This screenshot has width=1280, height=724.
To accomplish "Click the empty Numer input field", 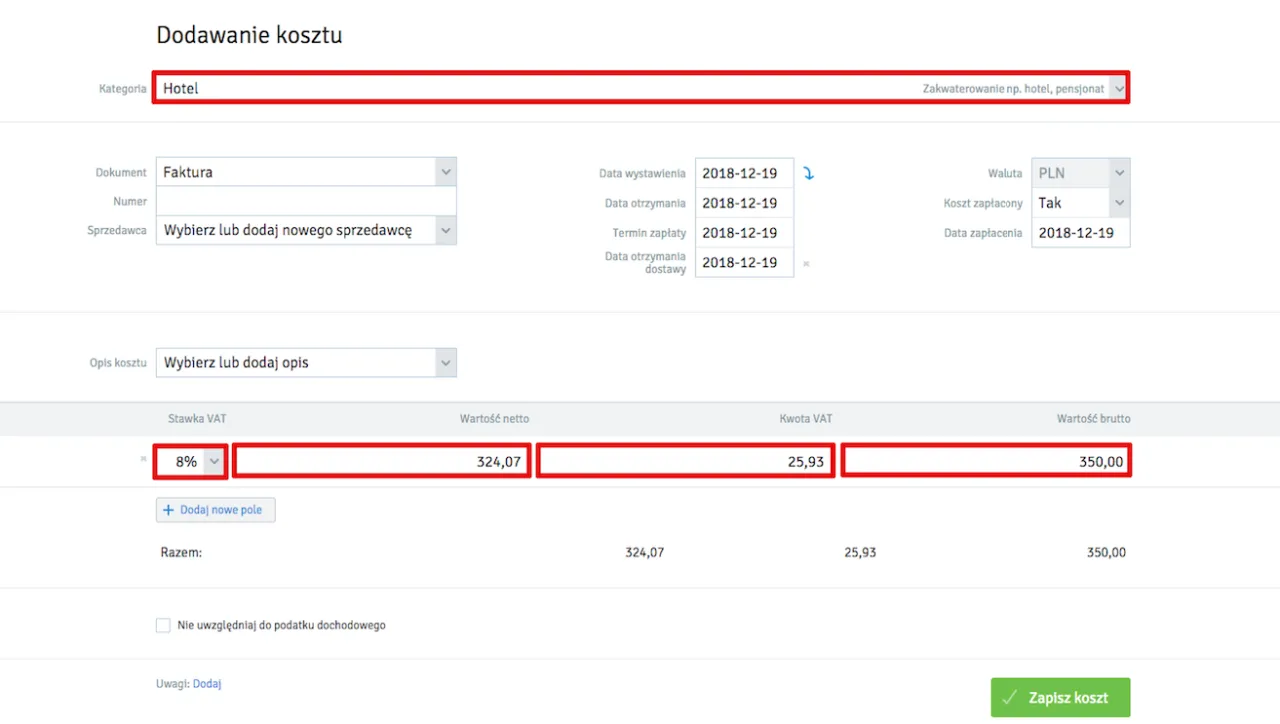I will pyautogui.click(x=306, y=201).
